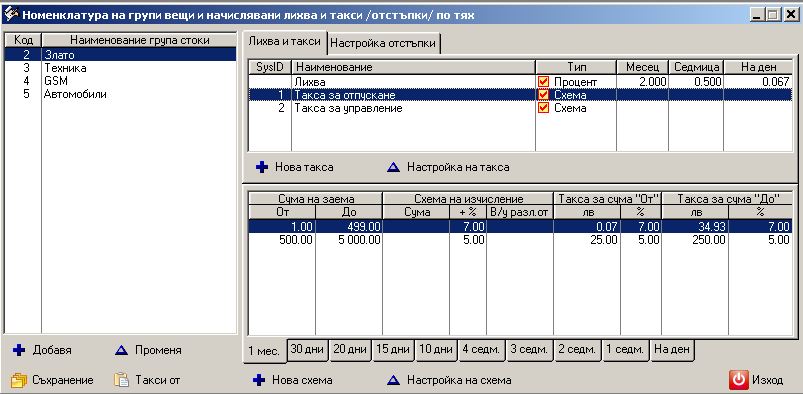The image size is (803, 394).
Task: Click the plus icon beside Нова схема
Action: [259, 380]
